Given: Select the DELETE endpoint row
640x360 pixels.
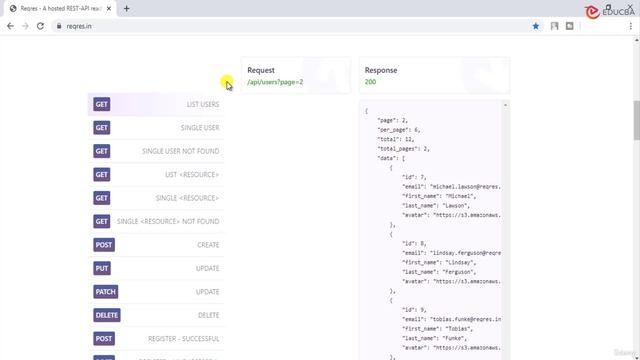Looking at the screenshot, I should [156, 316].
